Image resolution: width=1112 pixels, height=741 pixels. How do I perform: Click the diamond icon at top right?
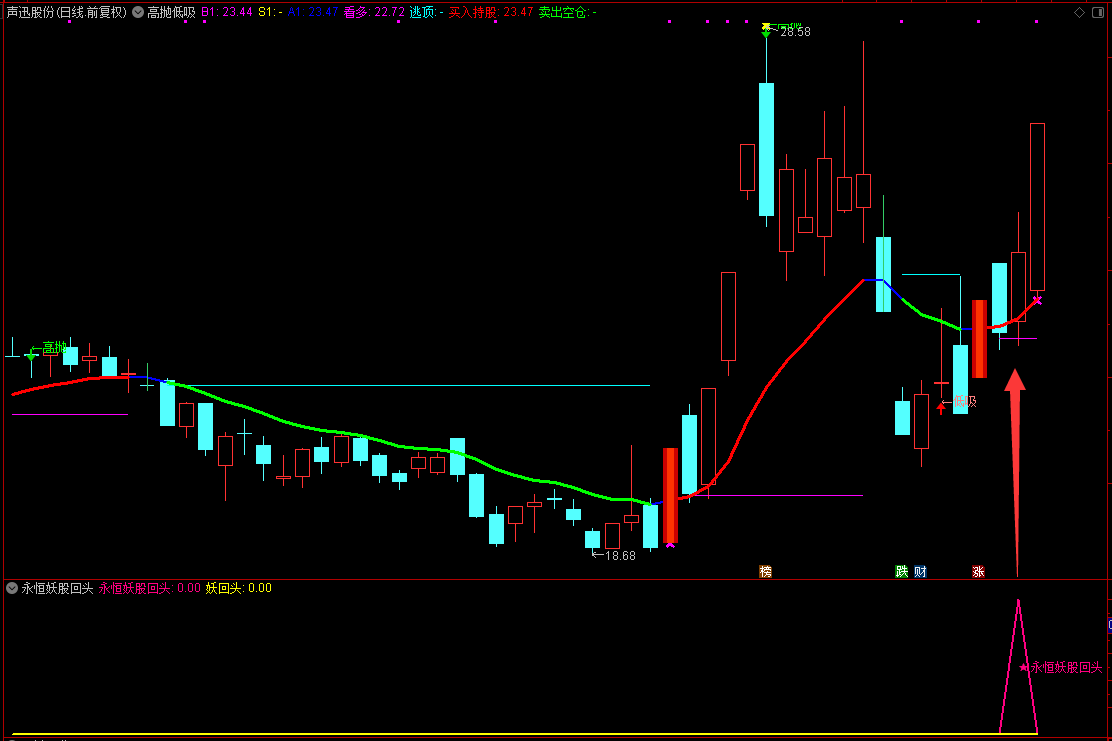pyautogui.click(x=1079, y=13)
